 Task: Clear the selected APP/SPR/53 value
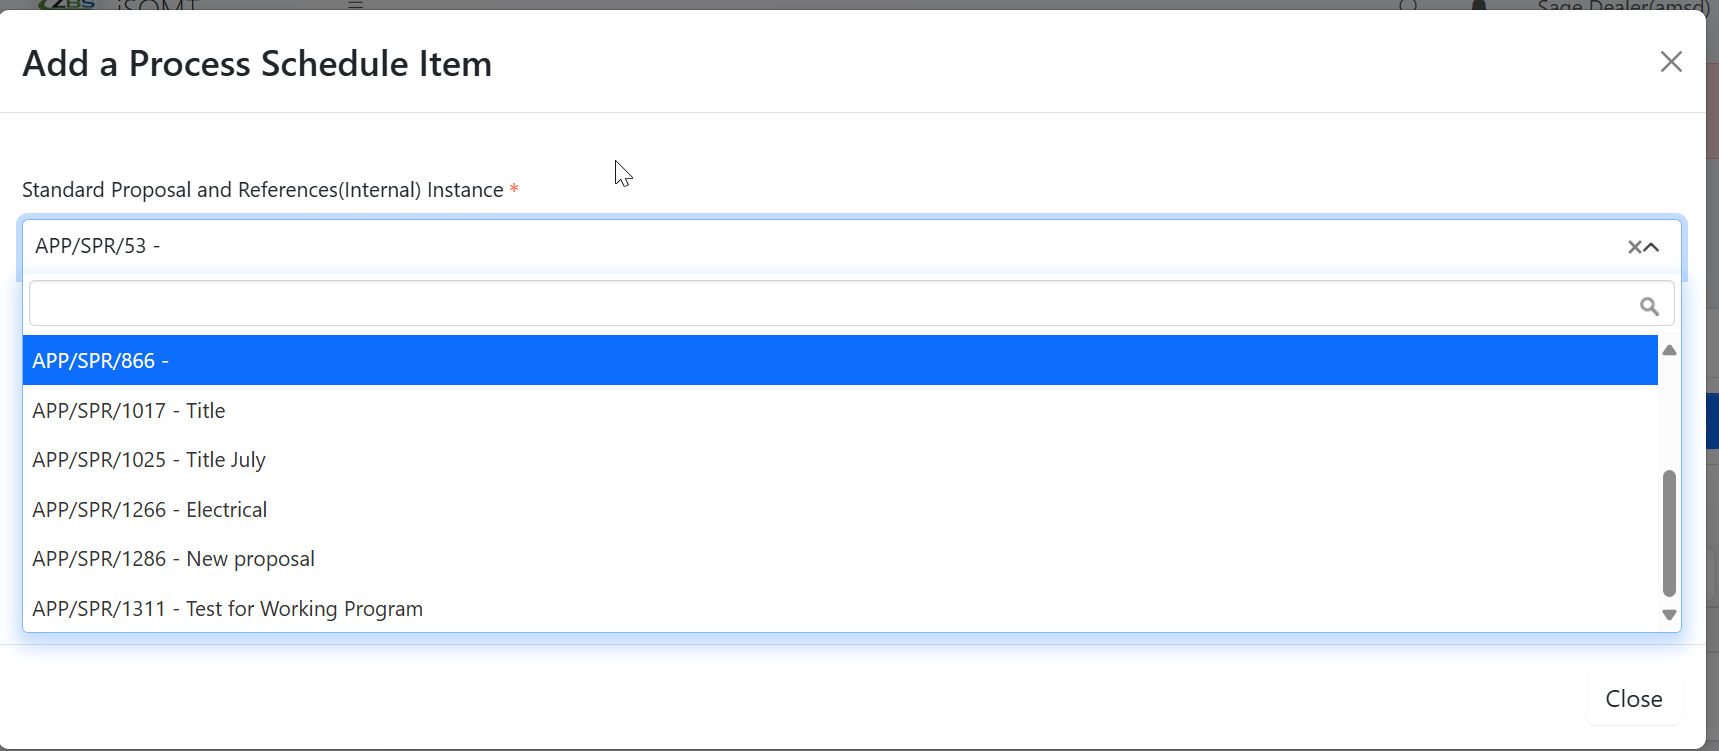click(x=1634, y=247)
